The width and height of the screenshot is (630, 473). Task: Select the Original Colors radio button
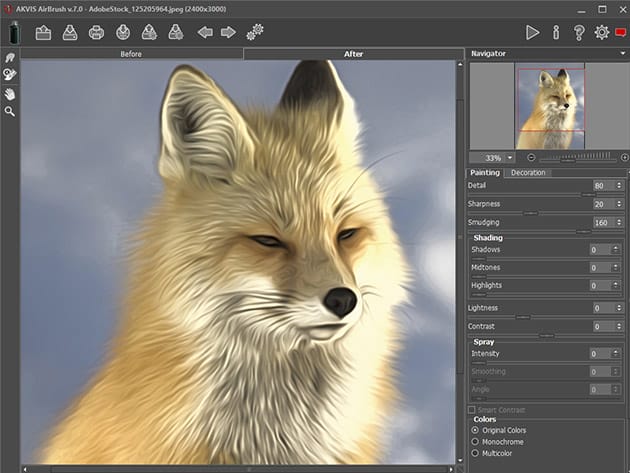474,430
